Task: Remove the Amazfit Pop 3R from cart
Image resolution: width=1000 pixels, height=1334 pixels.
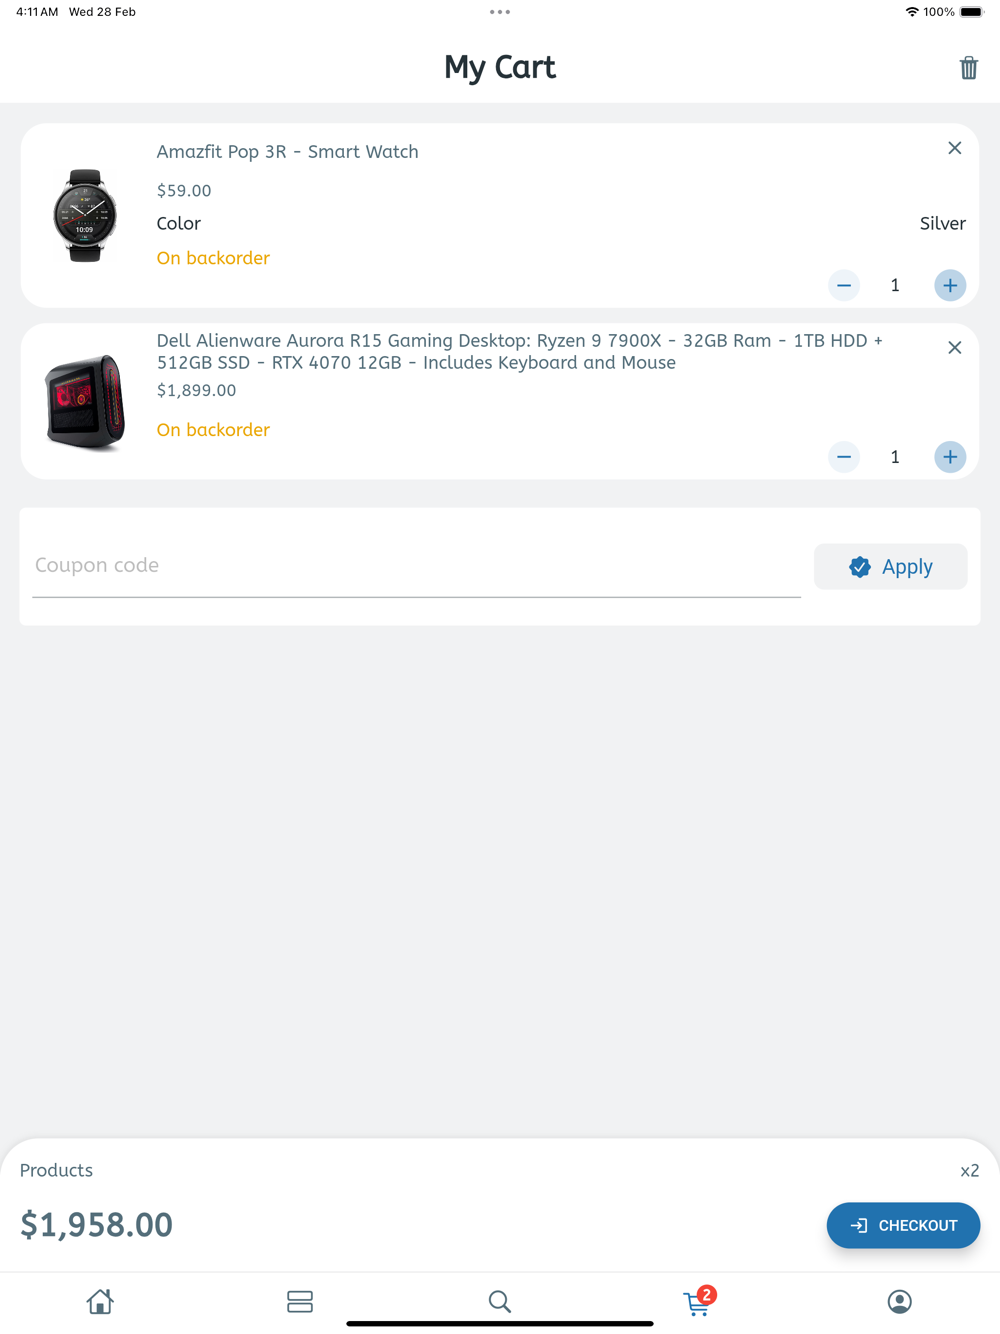Action: point(954,148)
